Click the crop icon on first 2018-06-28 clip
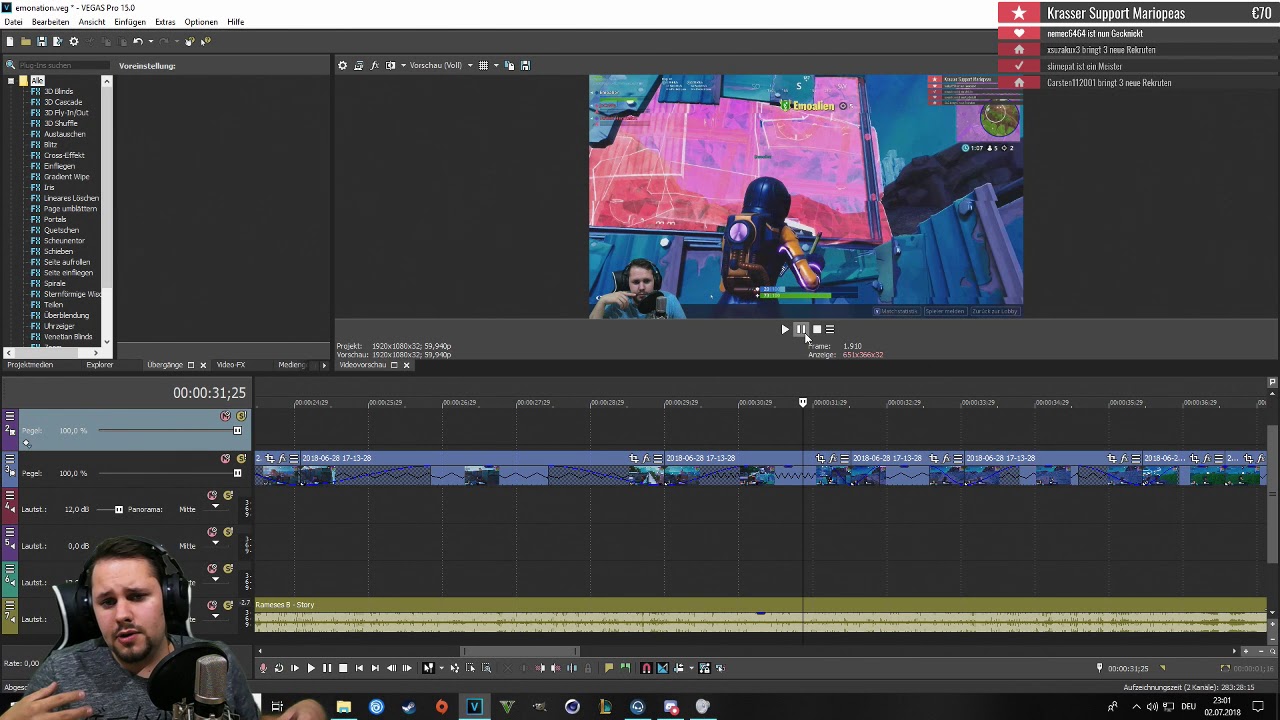 269,458
